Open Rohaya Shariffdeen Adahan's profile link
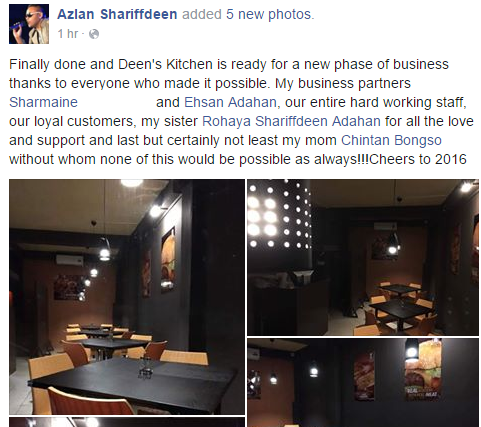The height and width of the screenshot is (427, 481). pyautogui.click(x=291, y=121)
